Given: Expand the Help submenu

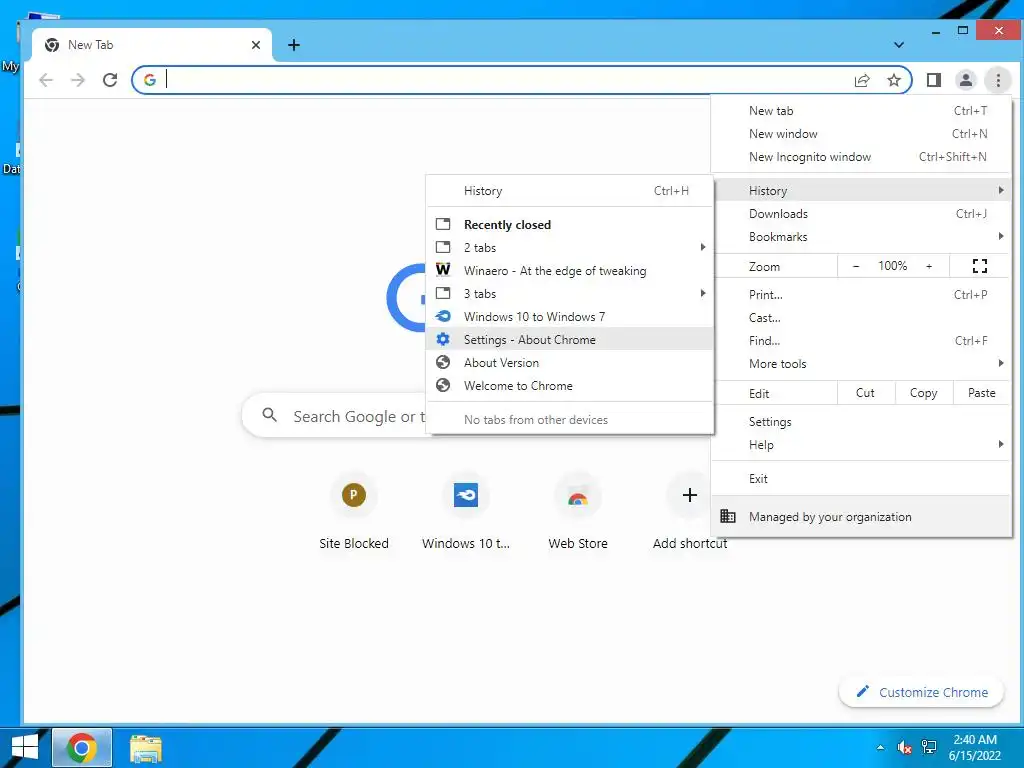Looking at the screenshot, I should pos(861,445).
